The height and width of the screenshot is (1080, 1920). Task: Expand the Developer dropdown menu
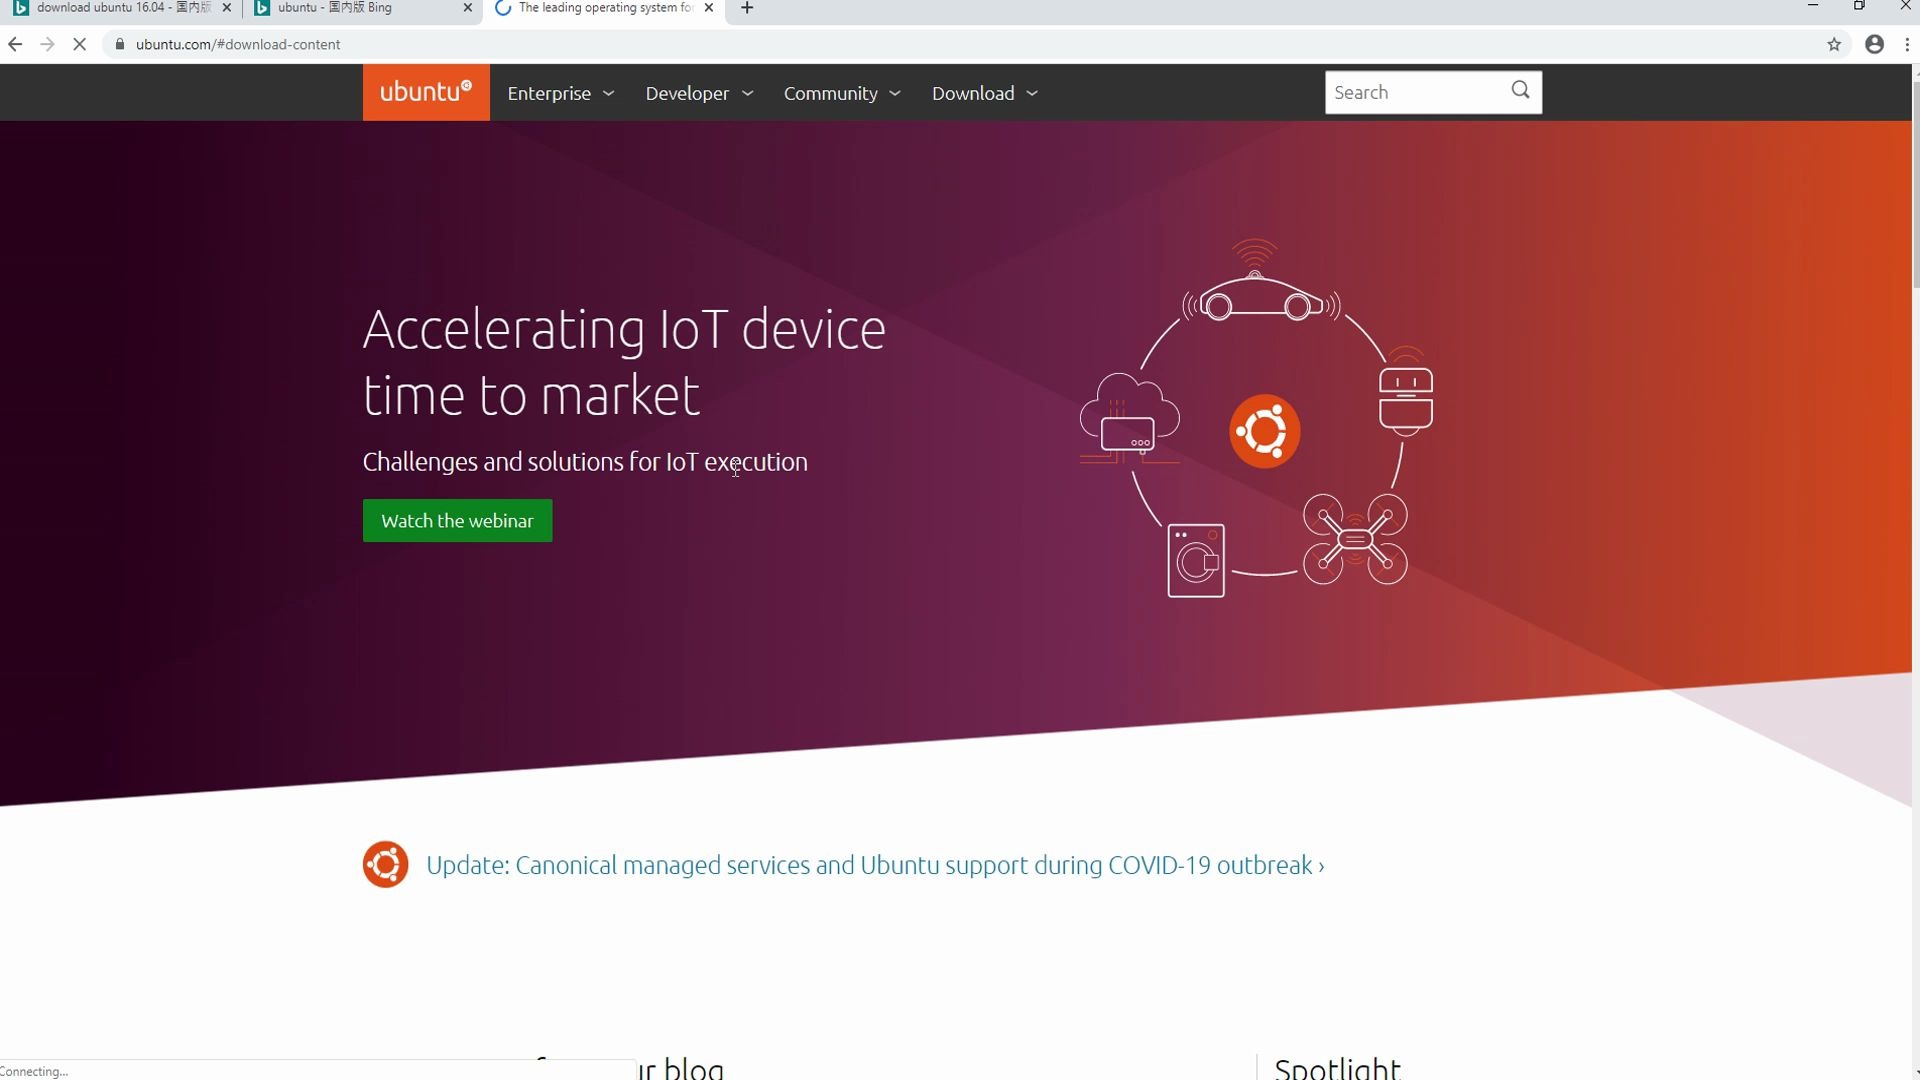point(699,93)
